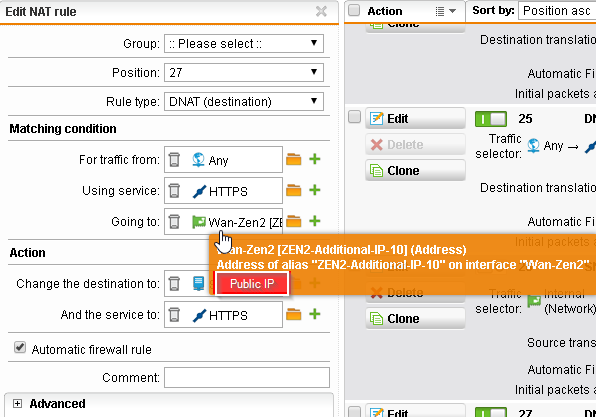Viewport: 596px width, 417px height.
Task: Open the Rule type dropdown
Action: (x=244, y=101)
